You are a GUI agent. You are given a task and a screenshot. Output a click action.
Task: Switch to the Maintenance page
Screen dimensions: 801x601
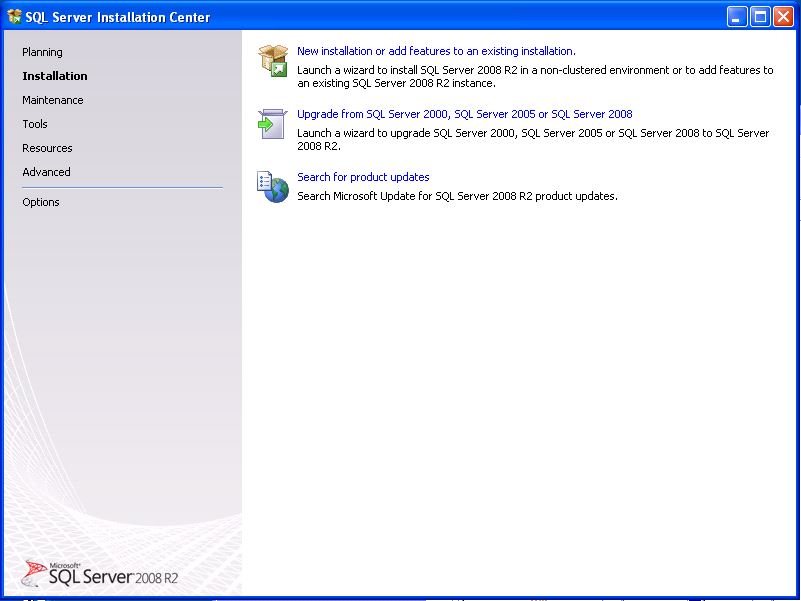[x=53, y=100]
